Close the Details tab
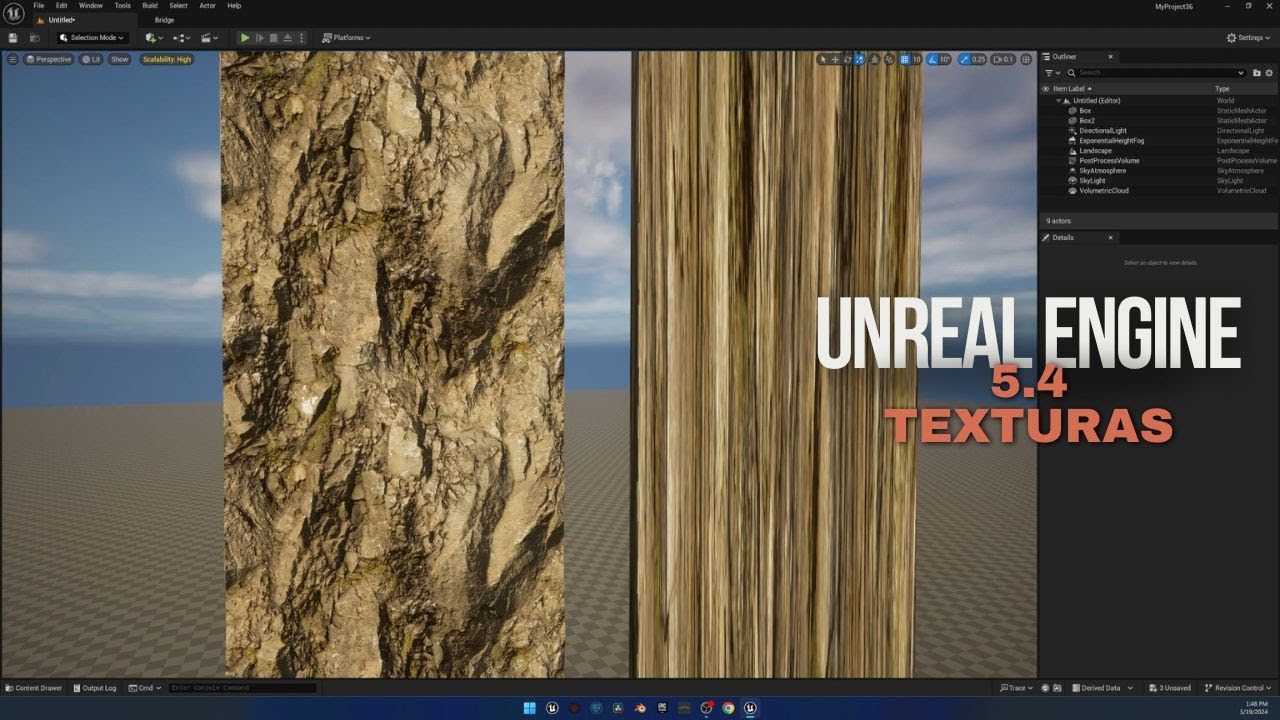The height and width of the screenshot is (720, 1280). tap(1110, 238)
